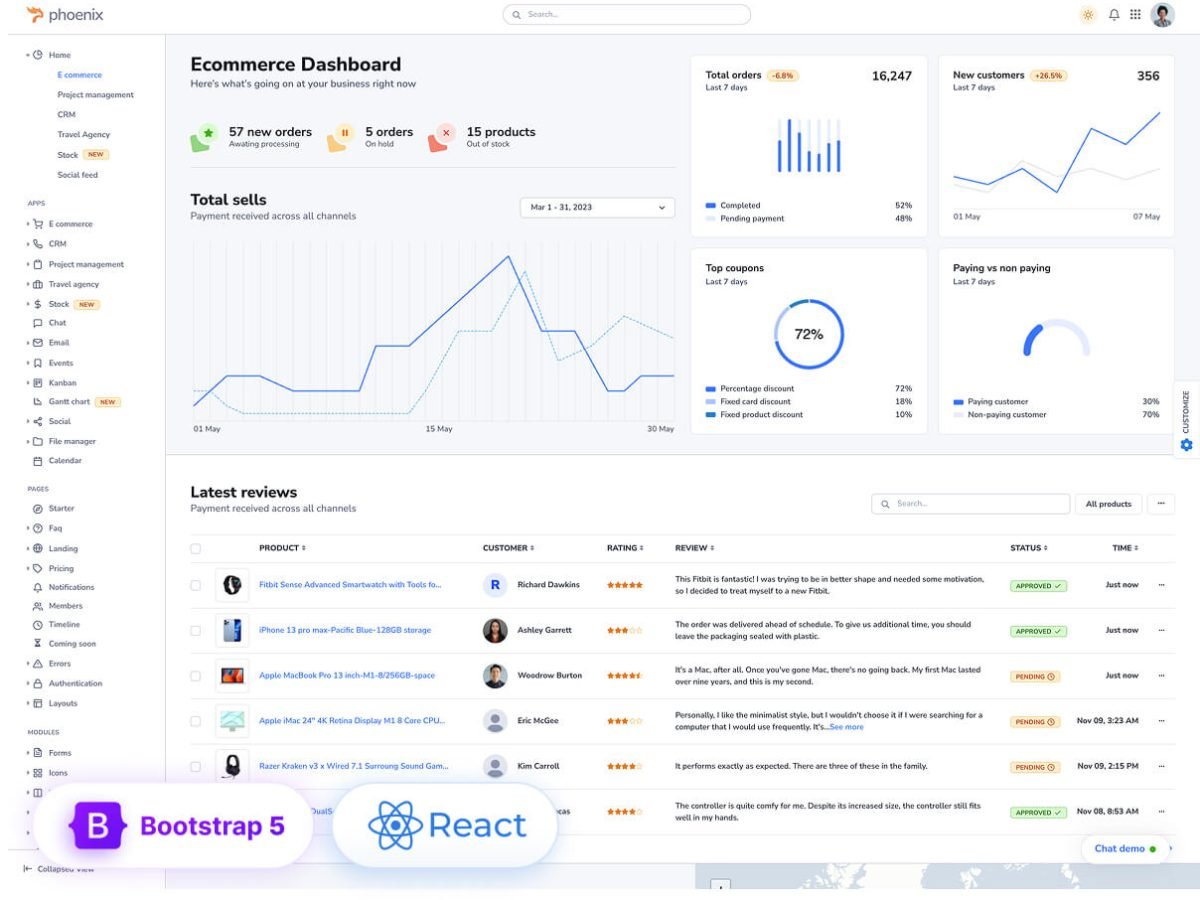This screenshot has width=1200, height=900.
Task: Open the Chat icon in sidebar
Action: 38,323
